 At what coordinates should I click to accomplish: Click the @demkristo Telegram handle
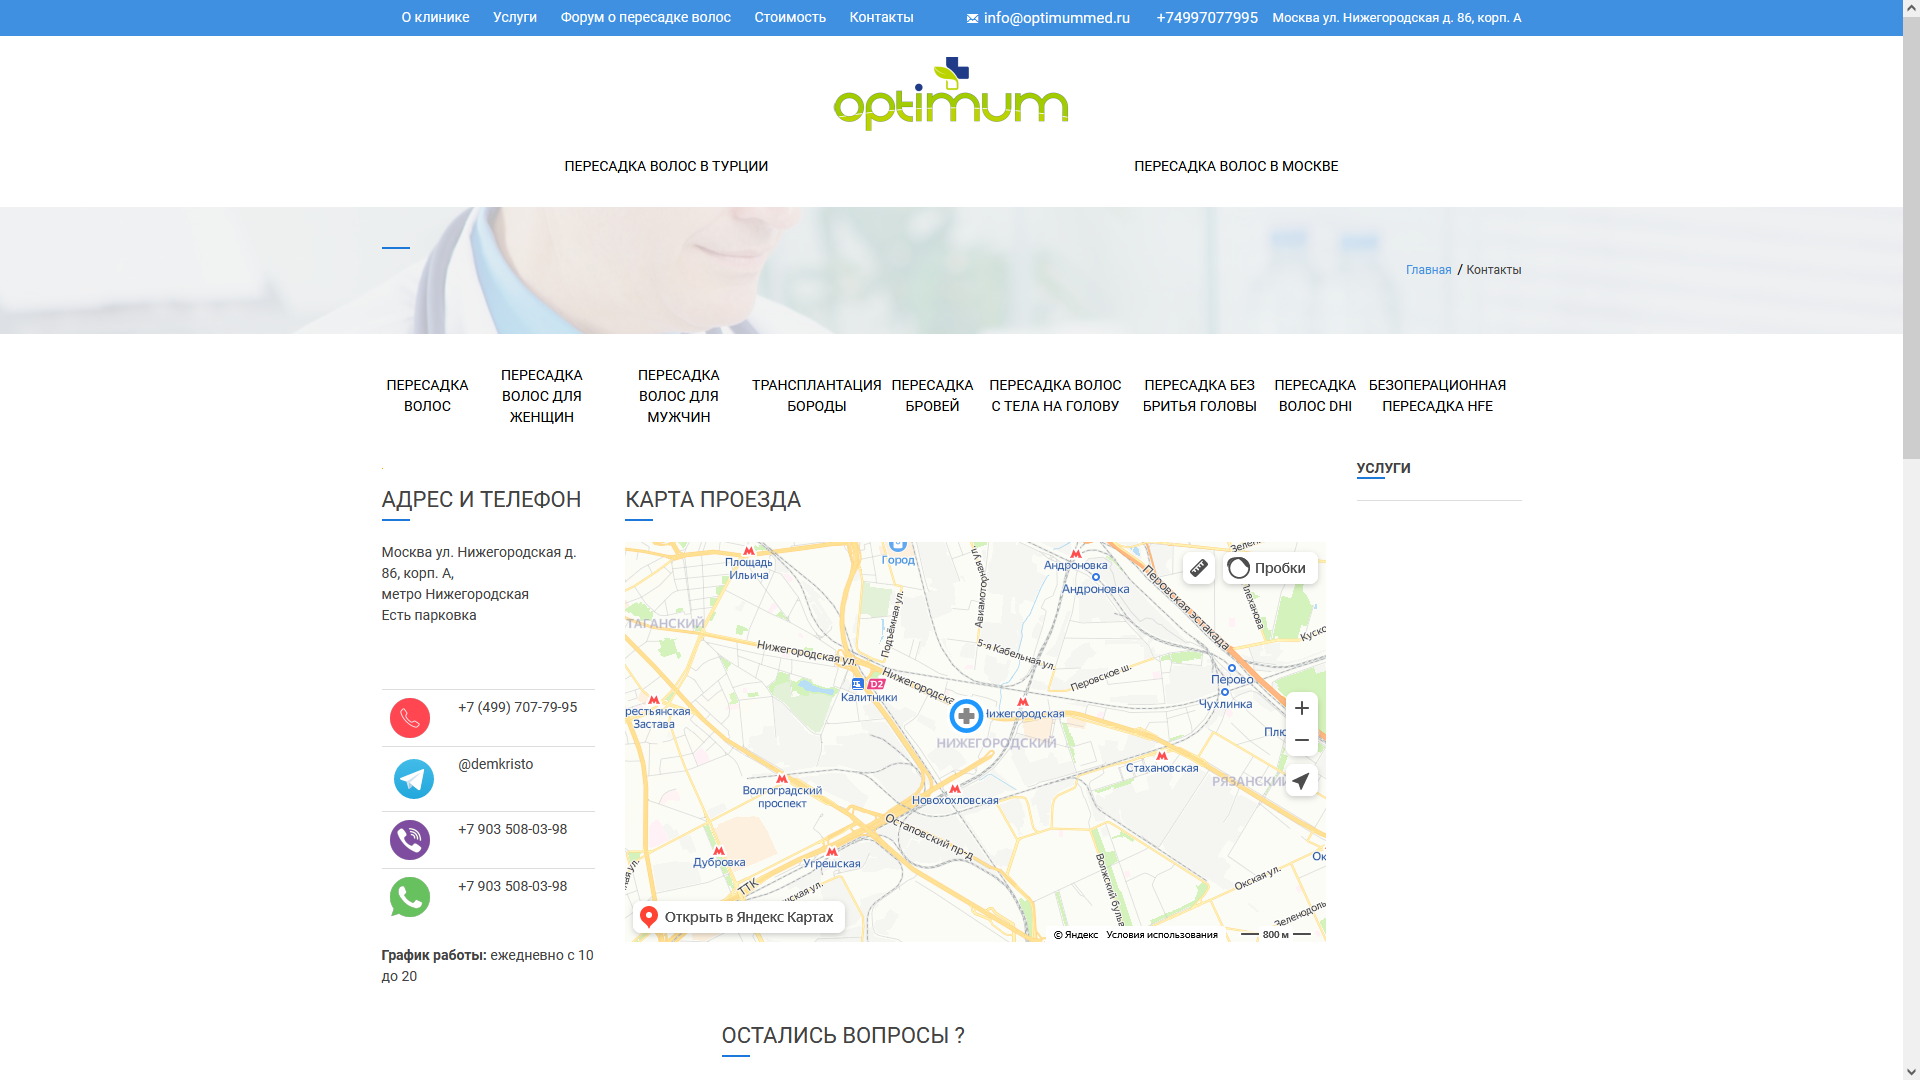tap(496, 764)
